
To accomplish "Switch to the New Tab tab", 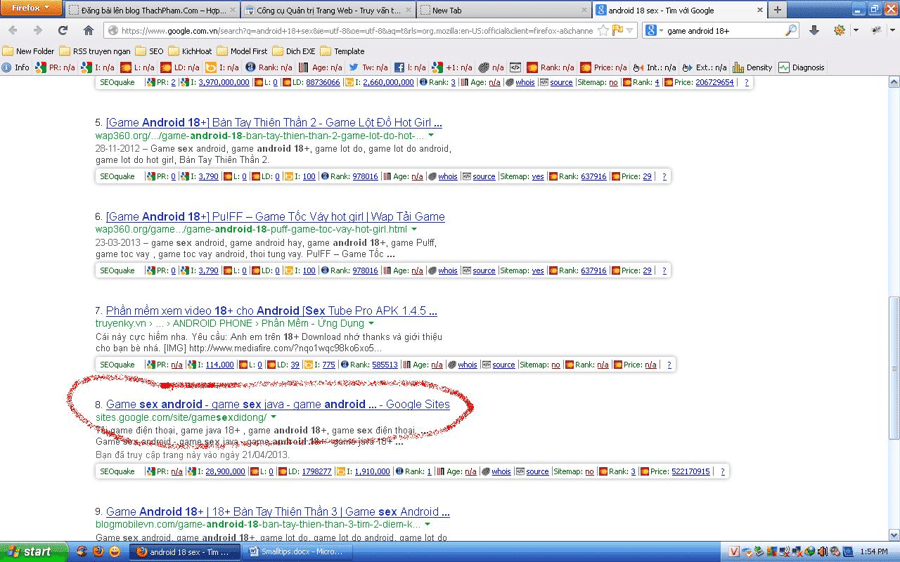I will pos(503,10).
